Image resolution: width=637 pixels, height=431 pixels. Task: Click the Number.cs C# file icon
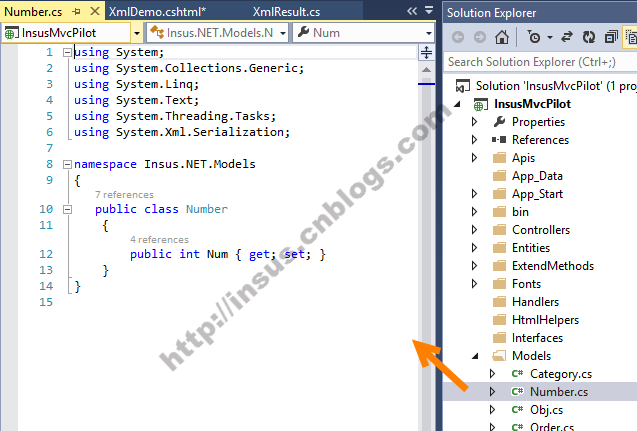(518, 392)
